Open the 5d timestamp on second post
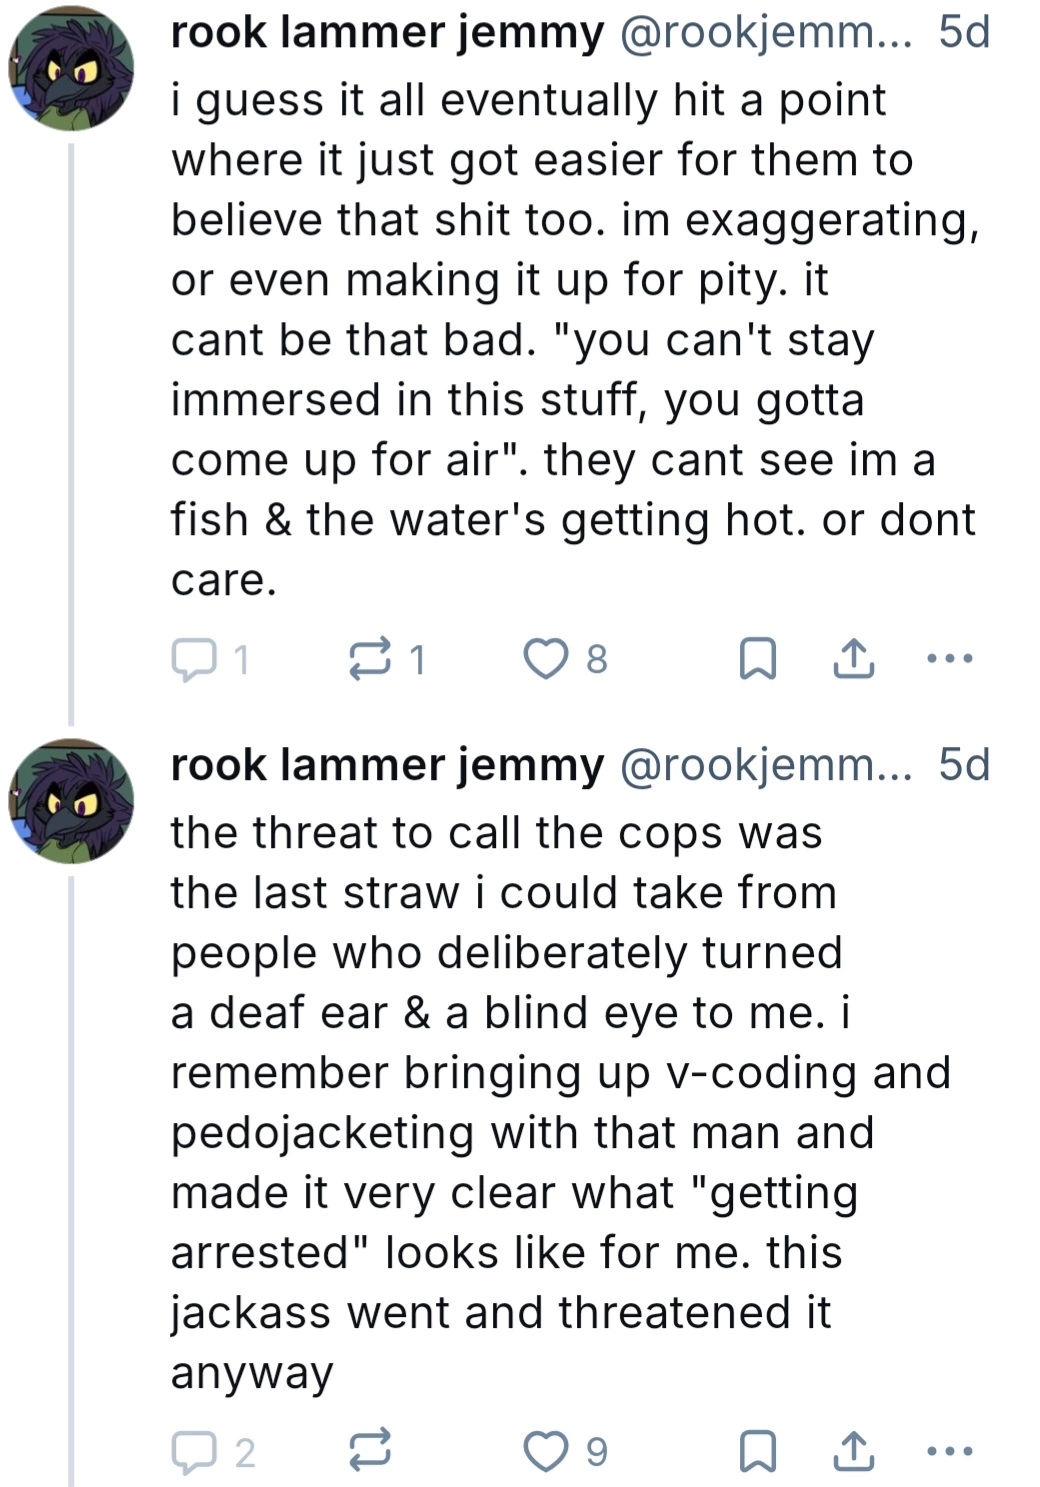Image resolution: width=1040 pixels, height=1487 pixels. pos(964,766)
